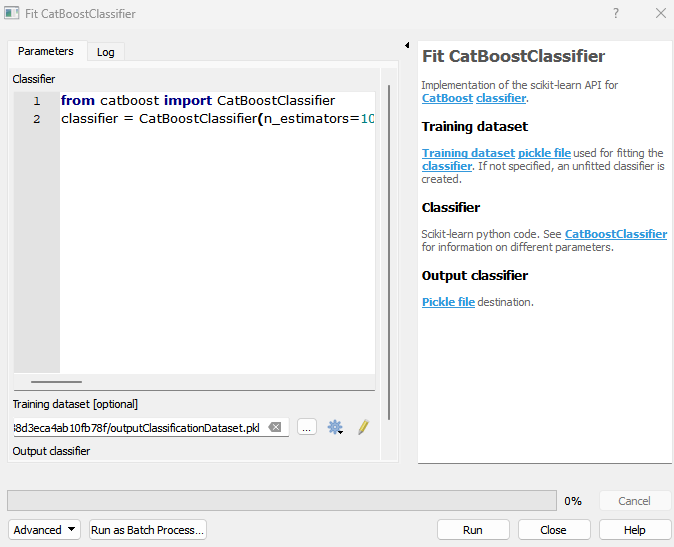Clear the Training dataset file path
The height and width of the screenshot is (547, 674).
point(275,427)
